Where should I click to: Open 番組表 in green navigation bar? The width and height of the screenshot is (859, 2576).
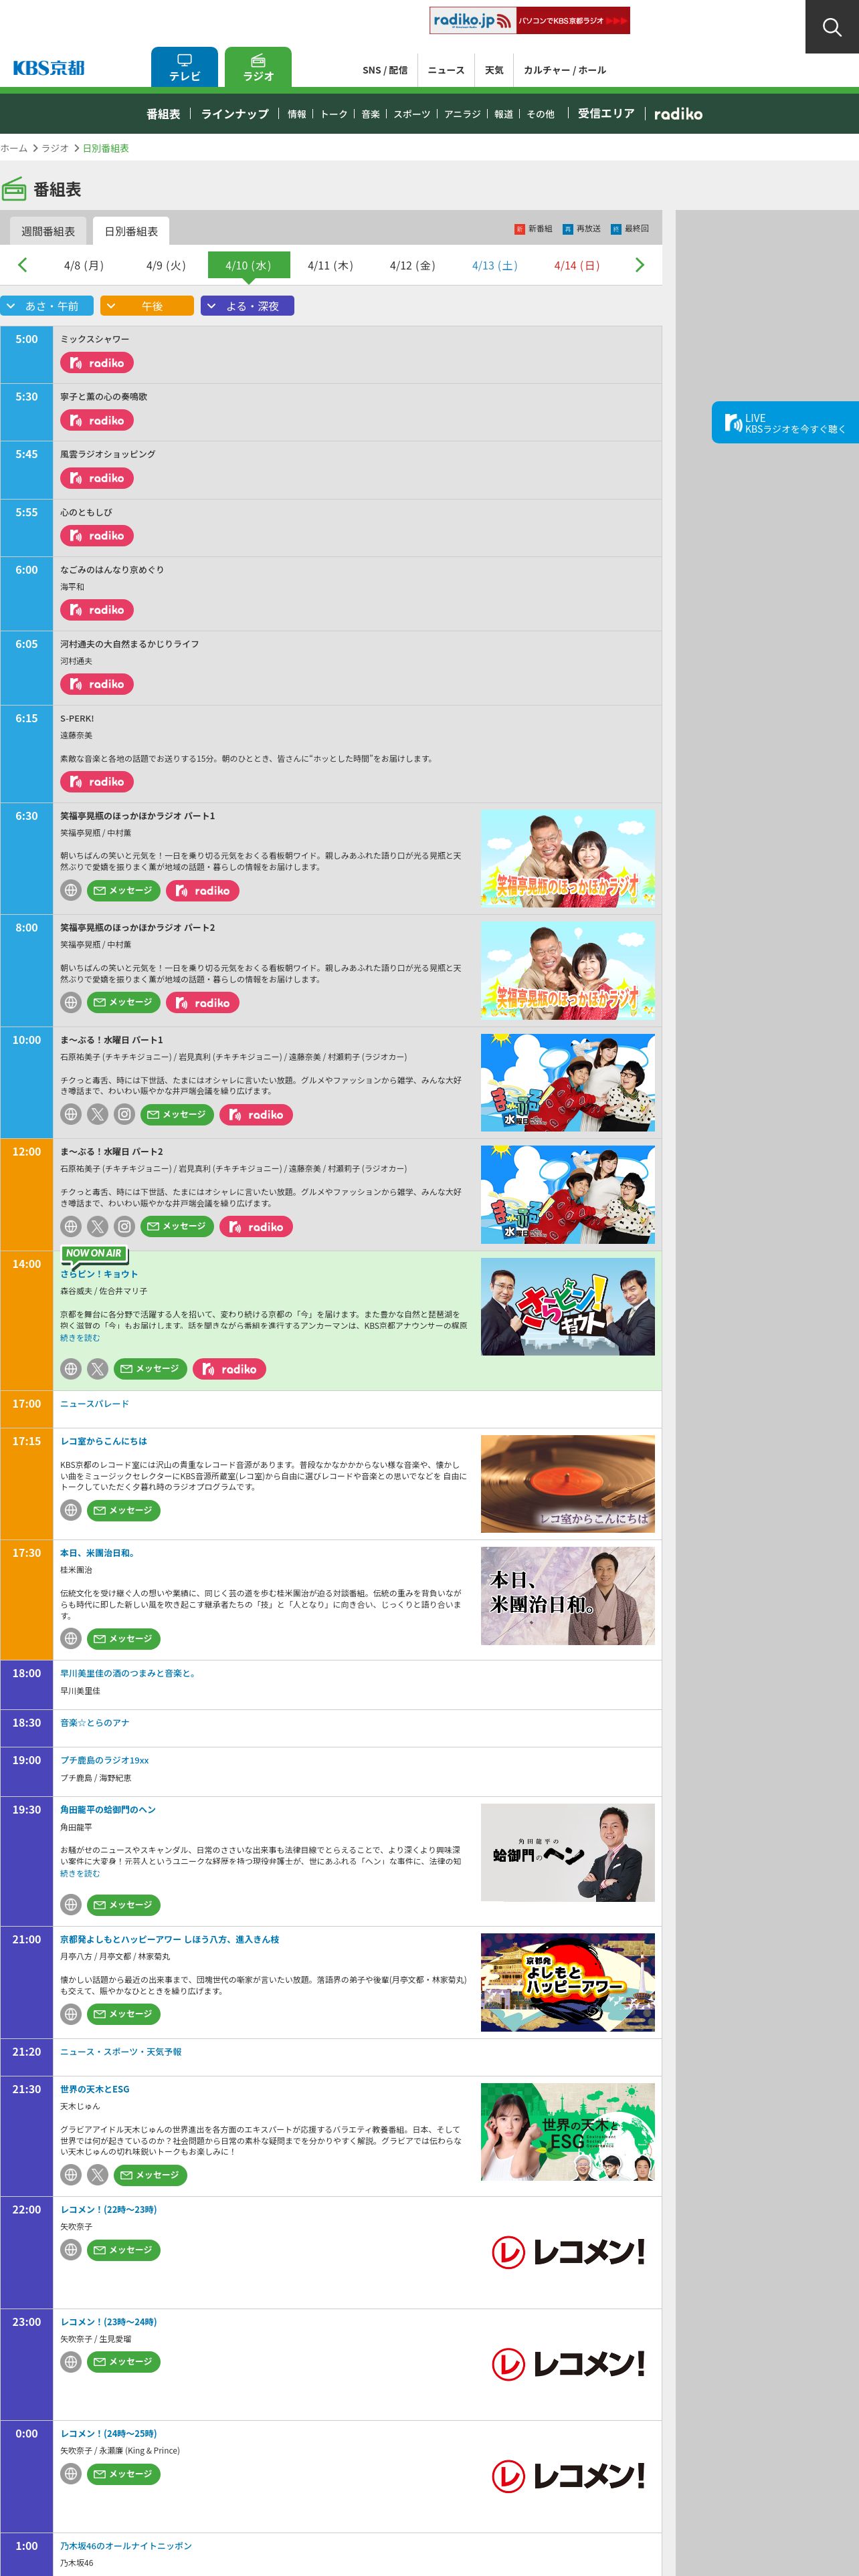(x=163, y=114)
